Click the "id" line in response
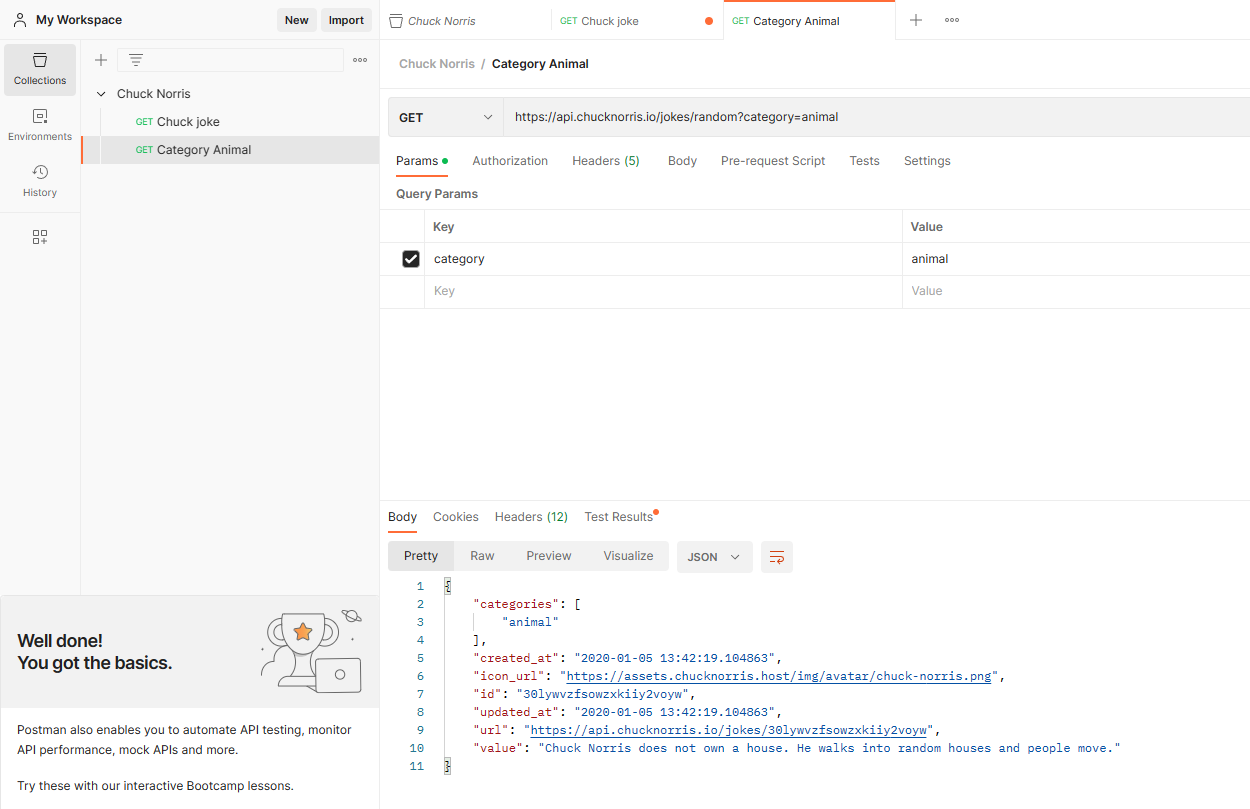Screen dimensions: 1250x809 [x=584, y=694]
